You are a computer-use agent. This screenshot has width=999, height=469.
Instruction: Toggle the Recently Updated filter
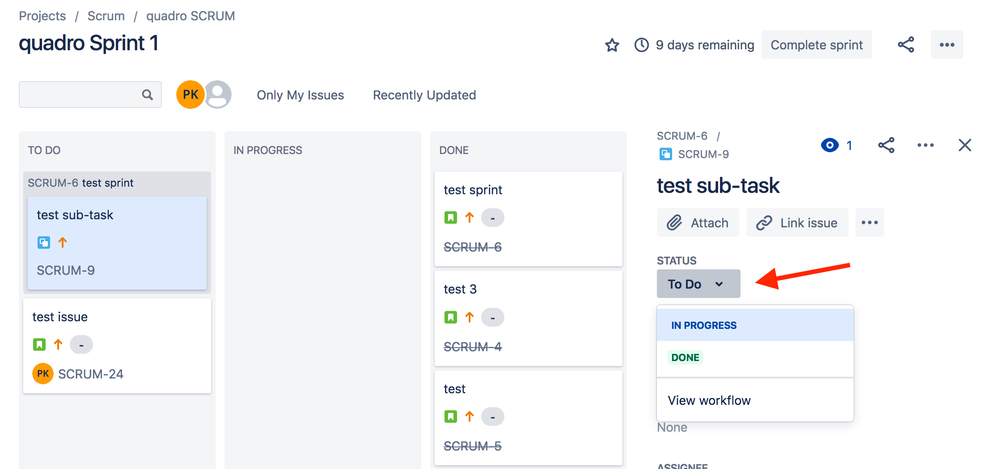click(x=424, y=95)
